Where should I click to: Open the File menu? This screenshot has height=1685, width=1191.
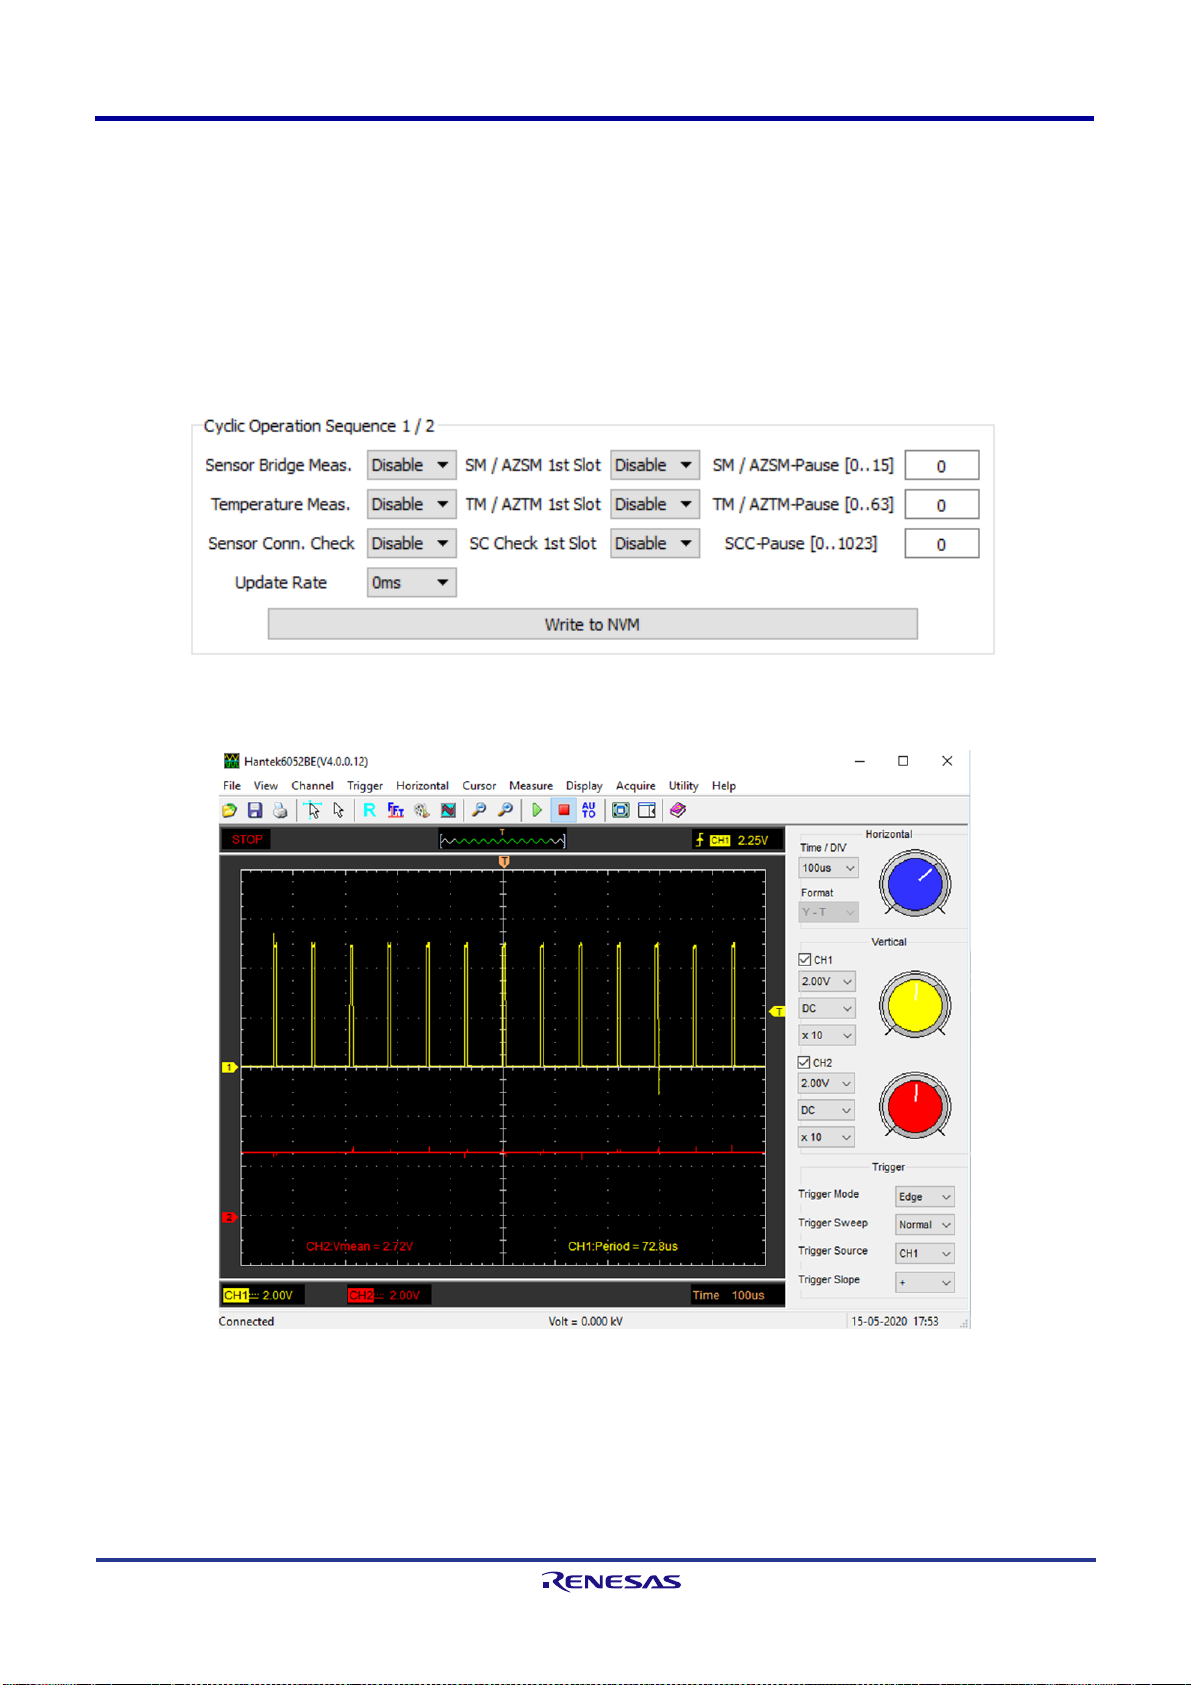pyautogui.click(x=232, y=786)
